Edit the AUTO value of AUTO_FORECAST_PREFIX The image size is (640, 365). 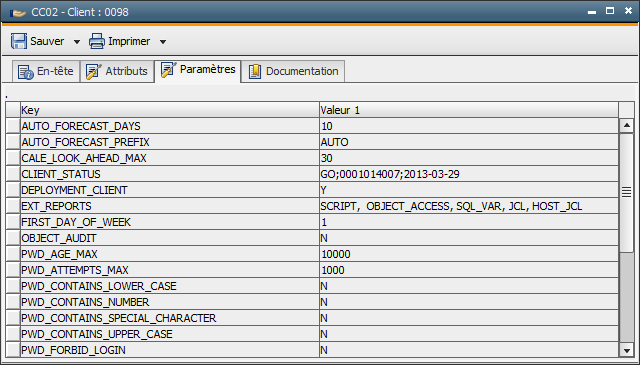(x=469, y=142)
